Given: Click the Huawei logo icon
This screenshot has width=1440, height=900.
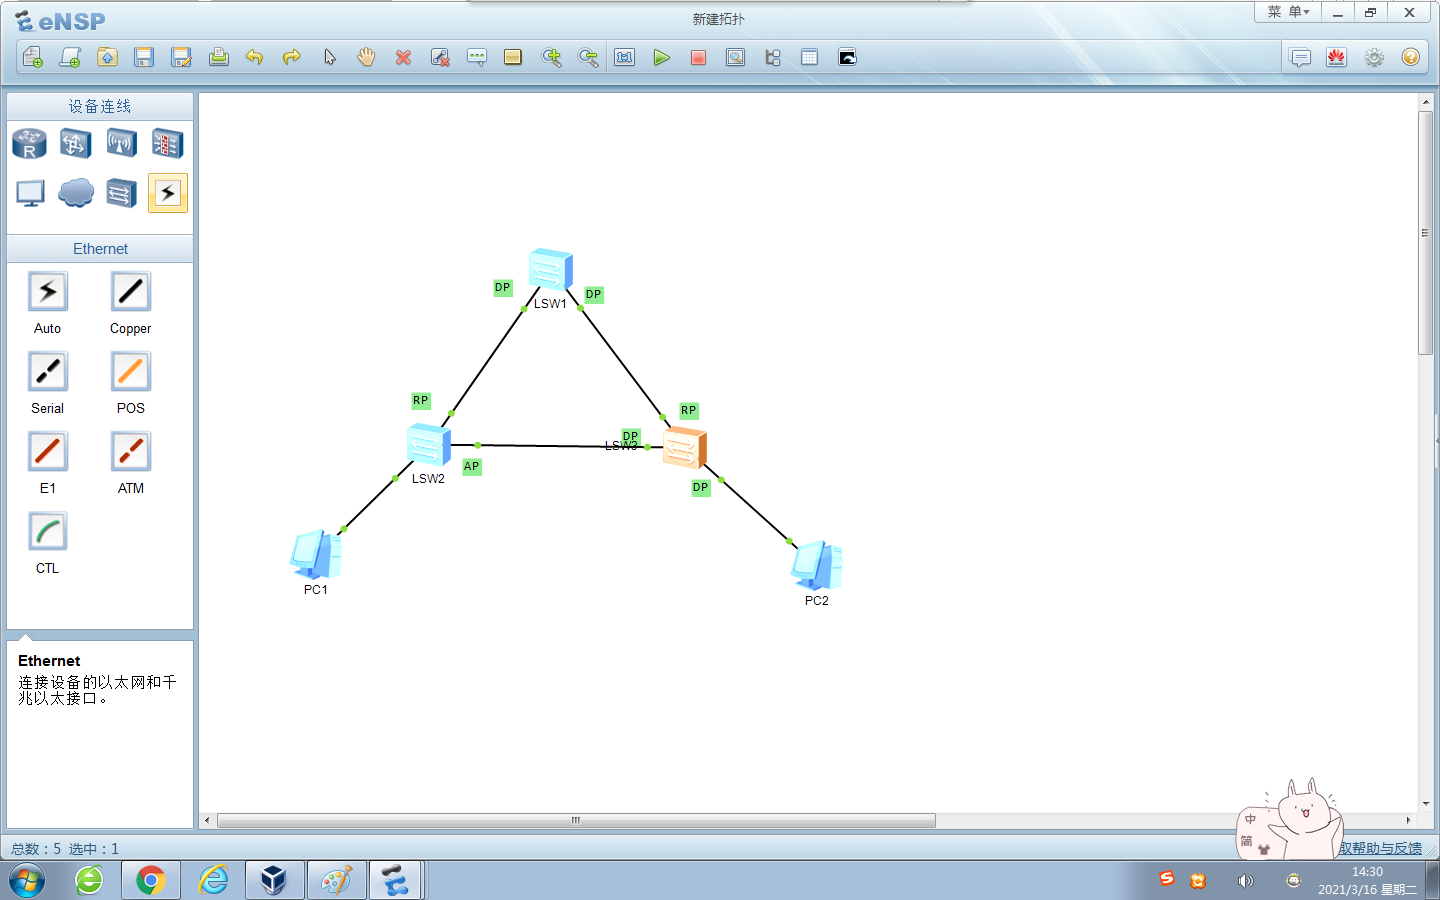Looking at the screenshot, I should 1337,57.
